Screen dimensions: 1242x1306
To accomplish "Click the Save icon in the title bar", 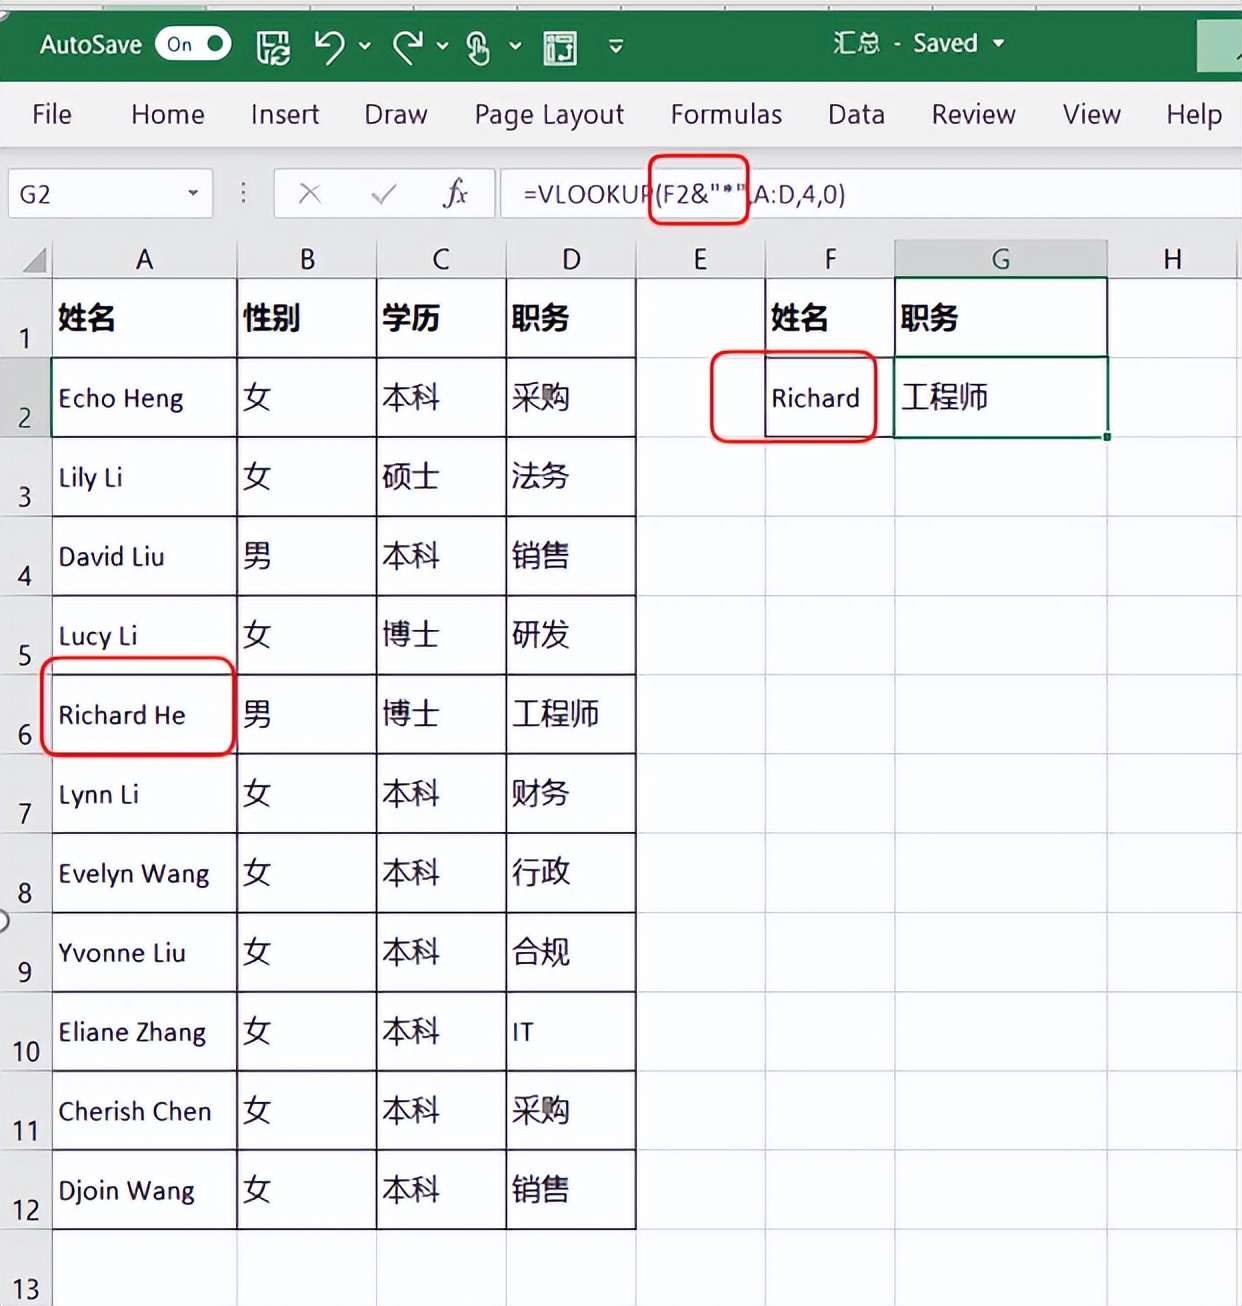I will click(x=273, y=46).
